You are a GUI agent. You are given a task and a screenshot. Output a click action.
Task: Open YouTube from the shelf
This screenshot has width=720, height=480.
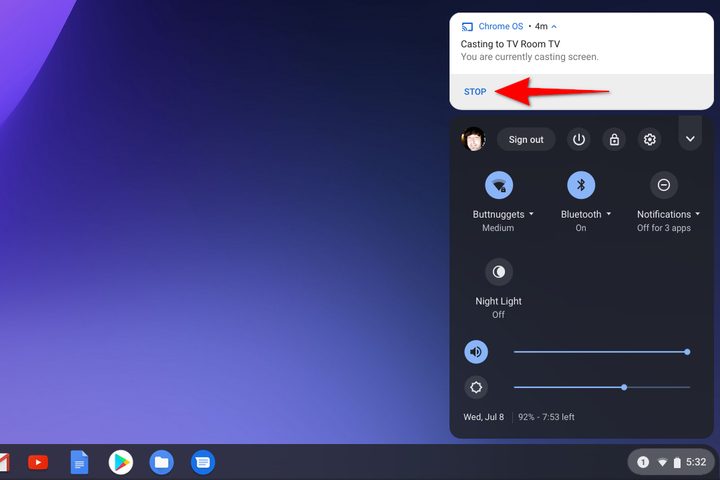click(38, 462)
